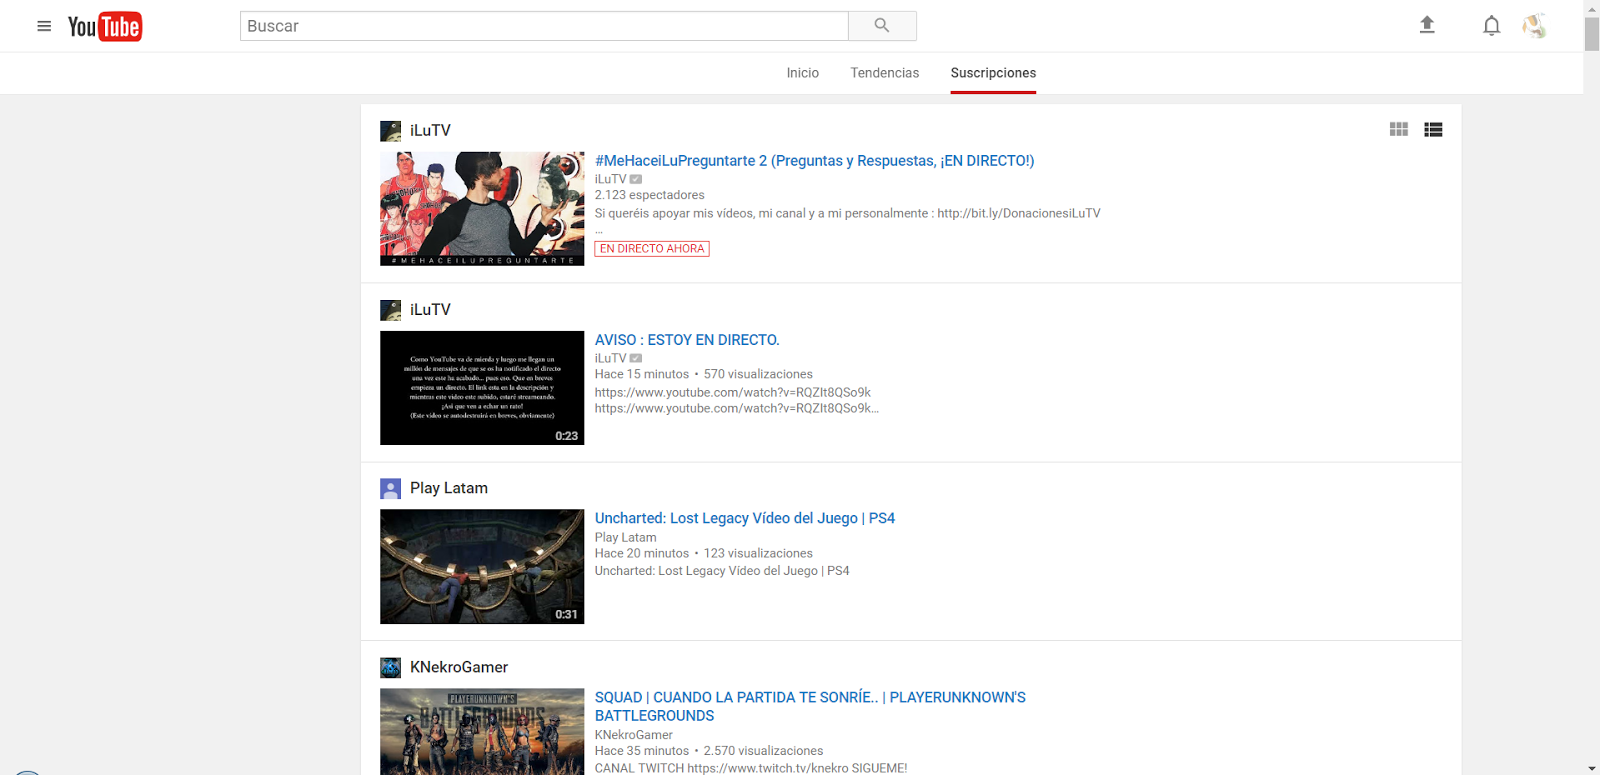Go to the YouTube logo home
1600x775 pixels.
105,26
